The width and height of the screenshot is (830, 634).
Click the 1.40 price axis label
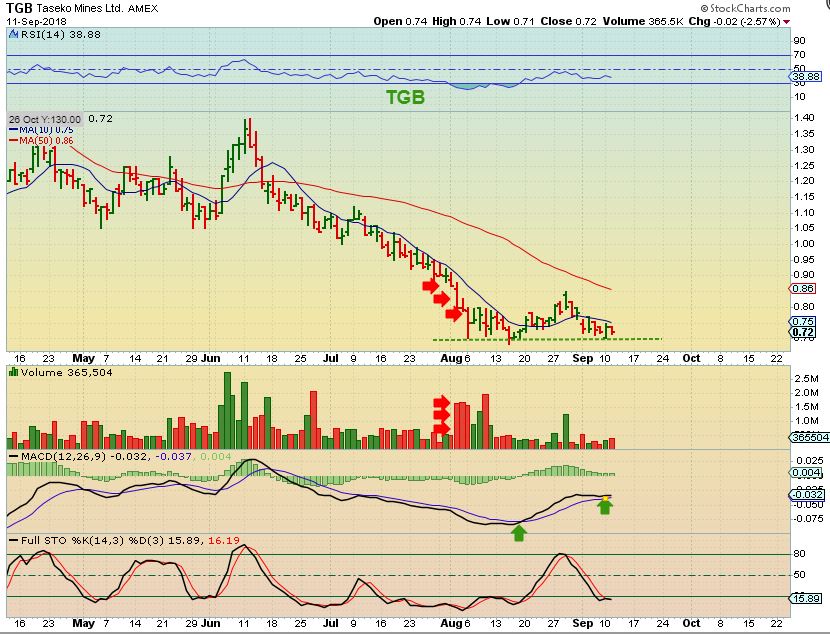pyautogui.click(x=804, y=118)
